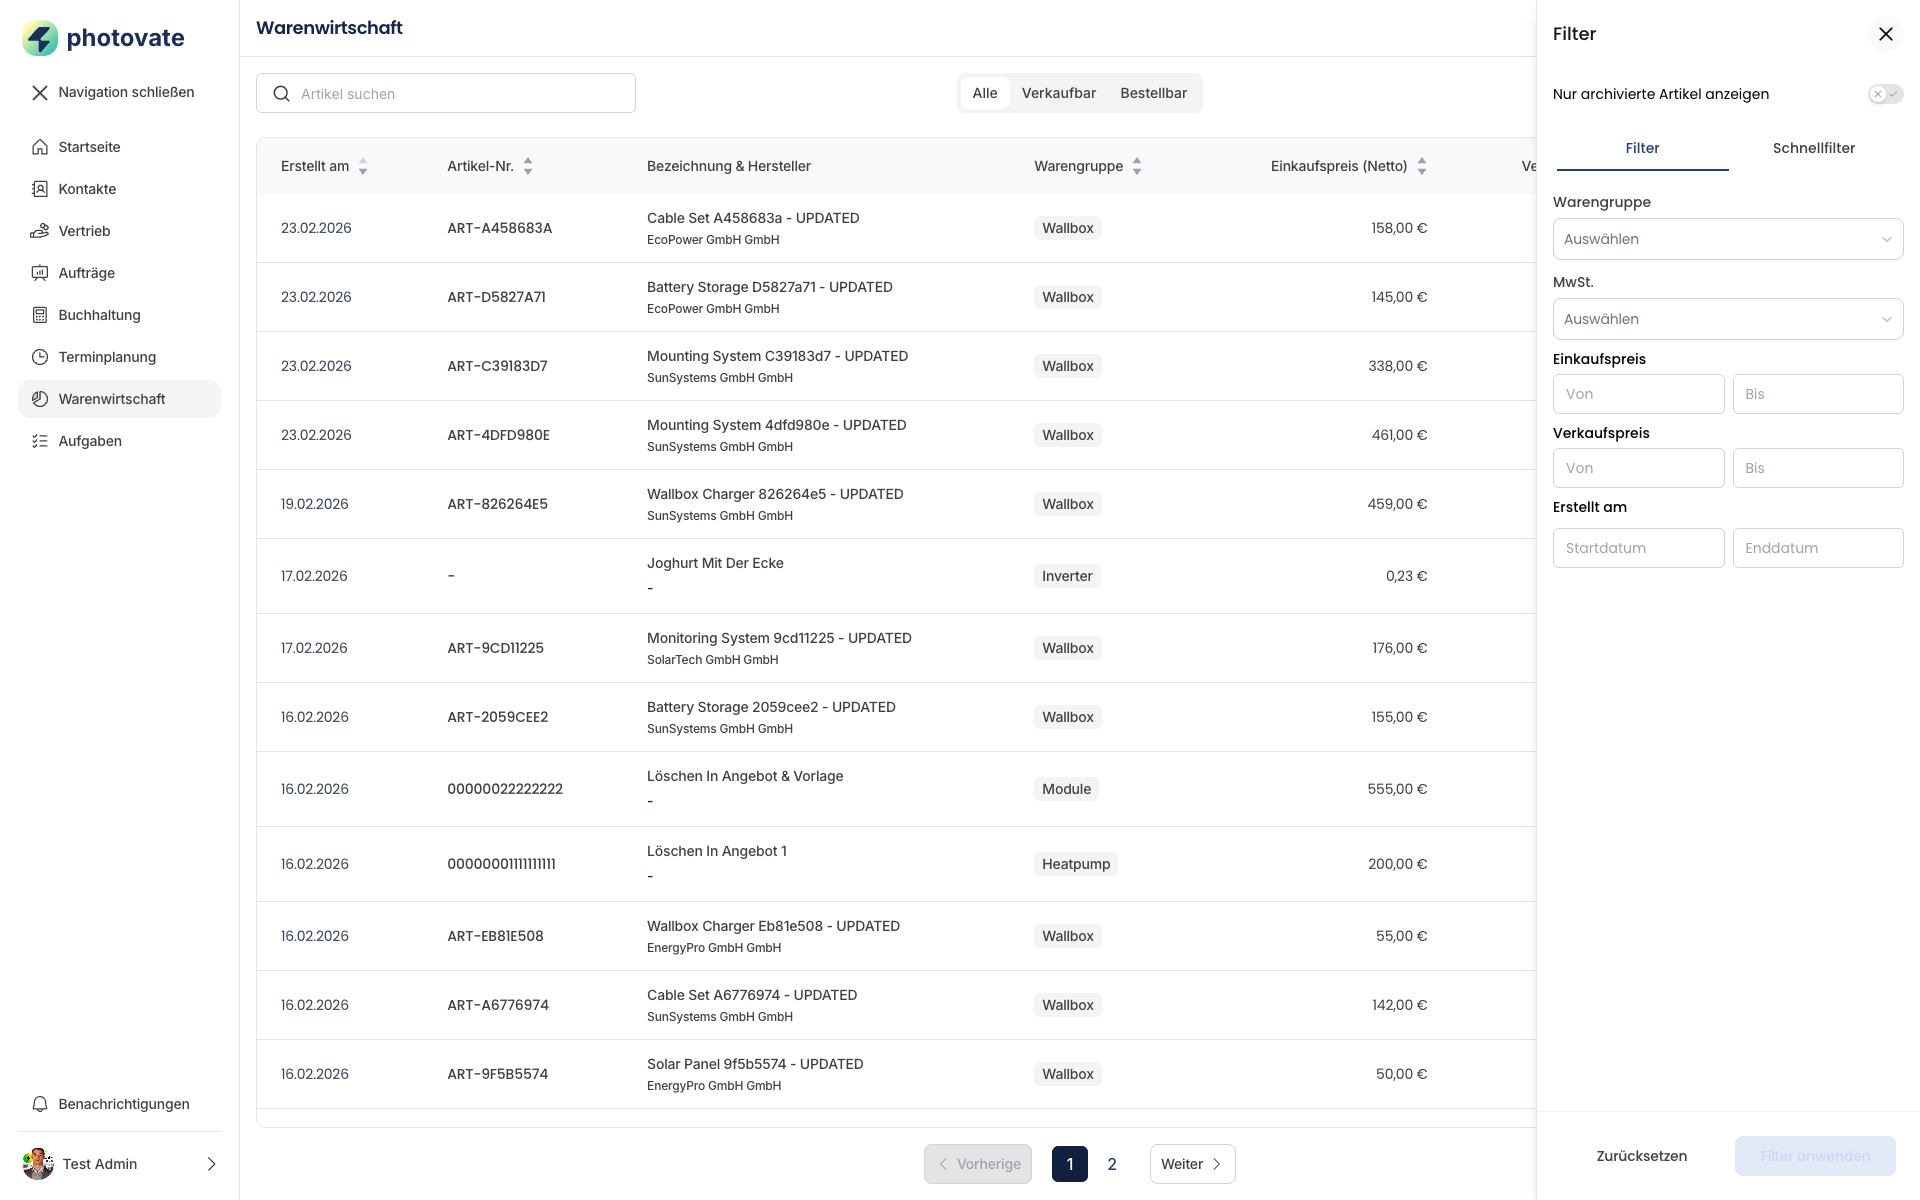Click the Startseite home icon
The image size is (1920, 1200).
click(40, 147)
